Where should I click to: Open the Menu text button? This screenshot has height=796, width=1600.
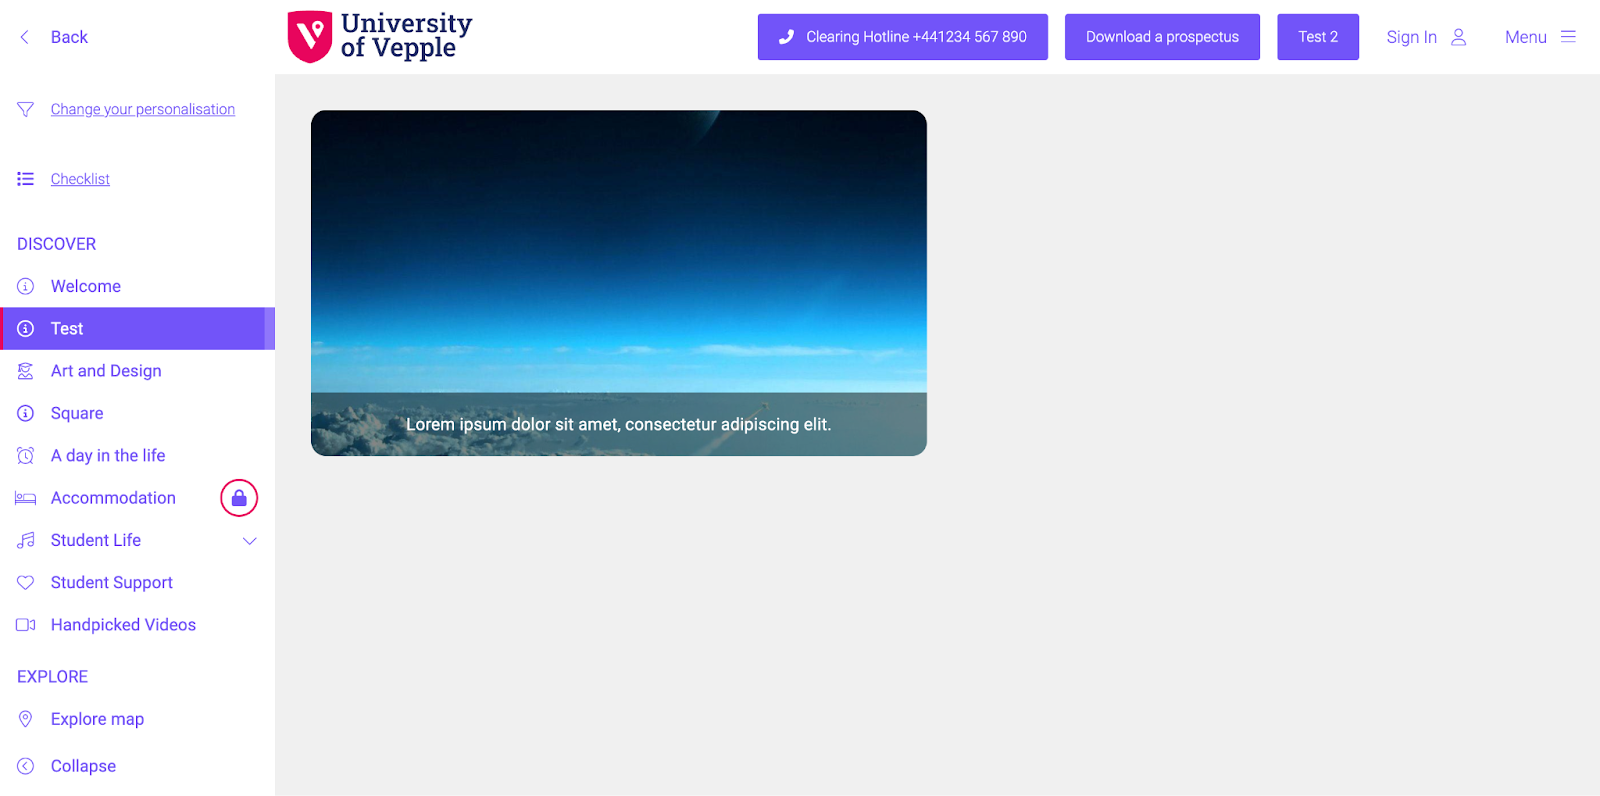coord(1526,37)
